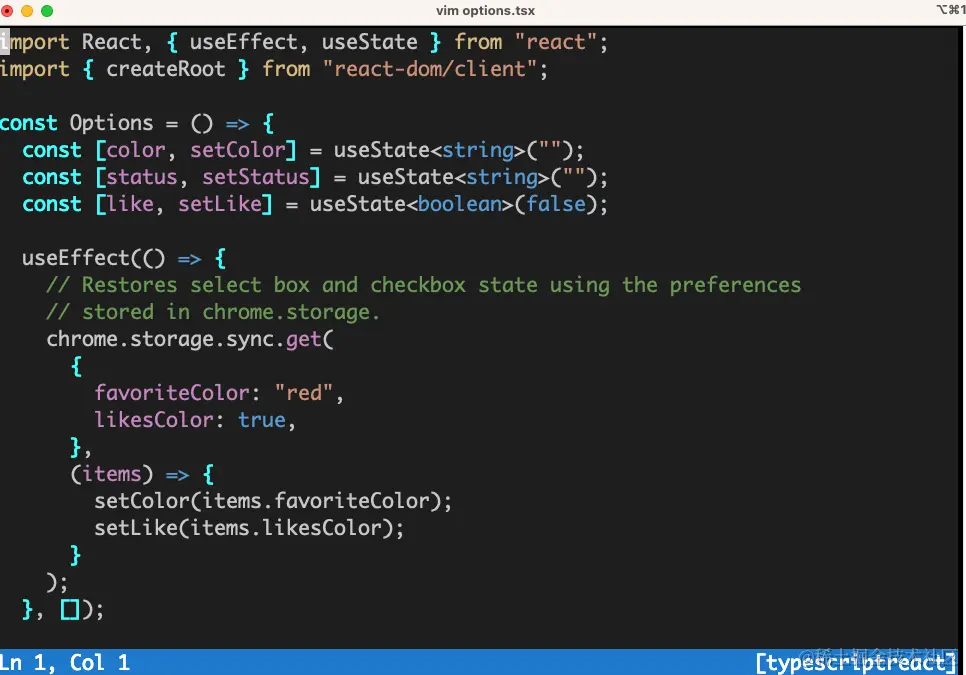Viewport: 966px width, 675px height.
Task: Click the "red" string value
Action: pyautogui.click(x=304, y=393)
